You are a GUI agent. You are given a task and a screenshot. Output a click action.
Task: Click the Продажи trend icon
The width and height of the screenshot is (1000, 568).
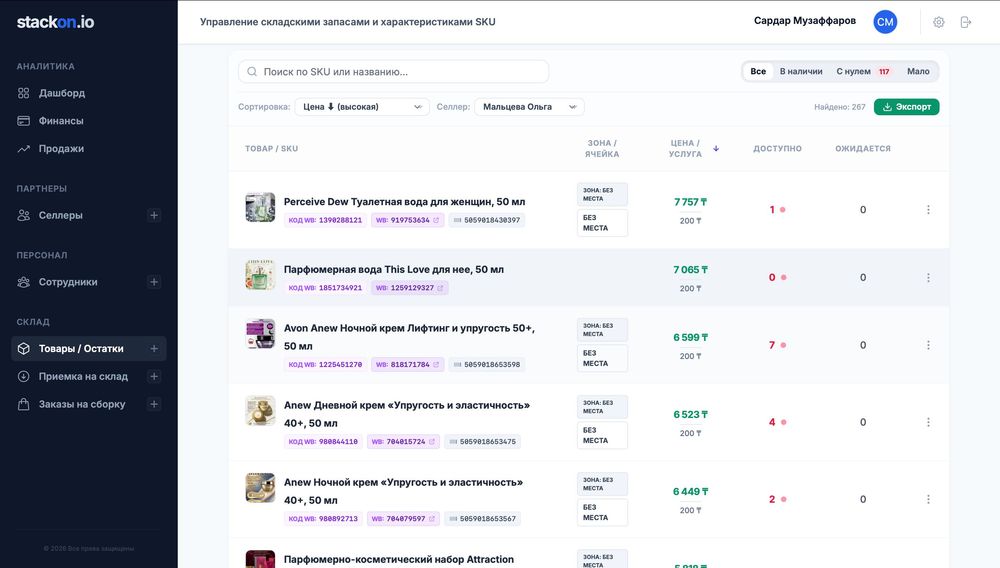24,149
